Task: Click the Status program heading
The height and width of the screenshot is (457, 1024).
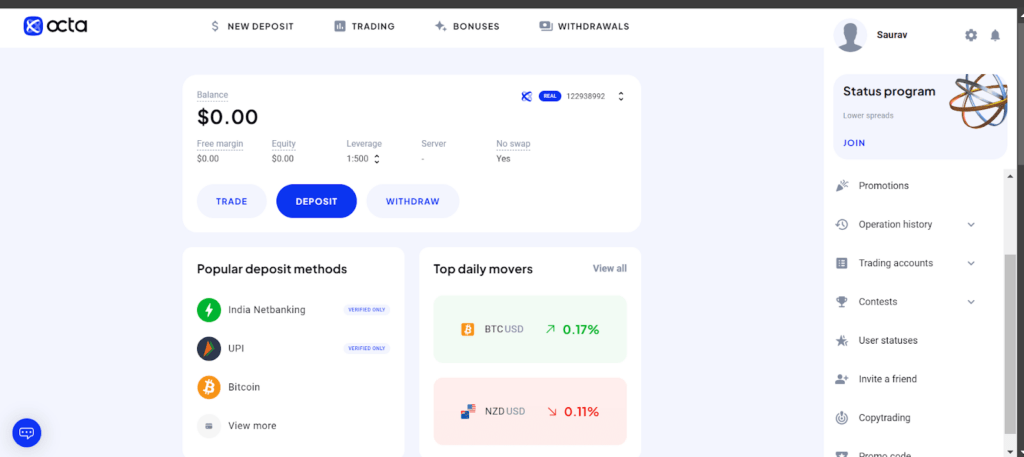Action: click(x=891, y=91)
